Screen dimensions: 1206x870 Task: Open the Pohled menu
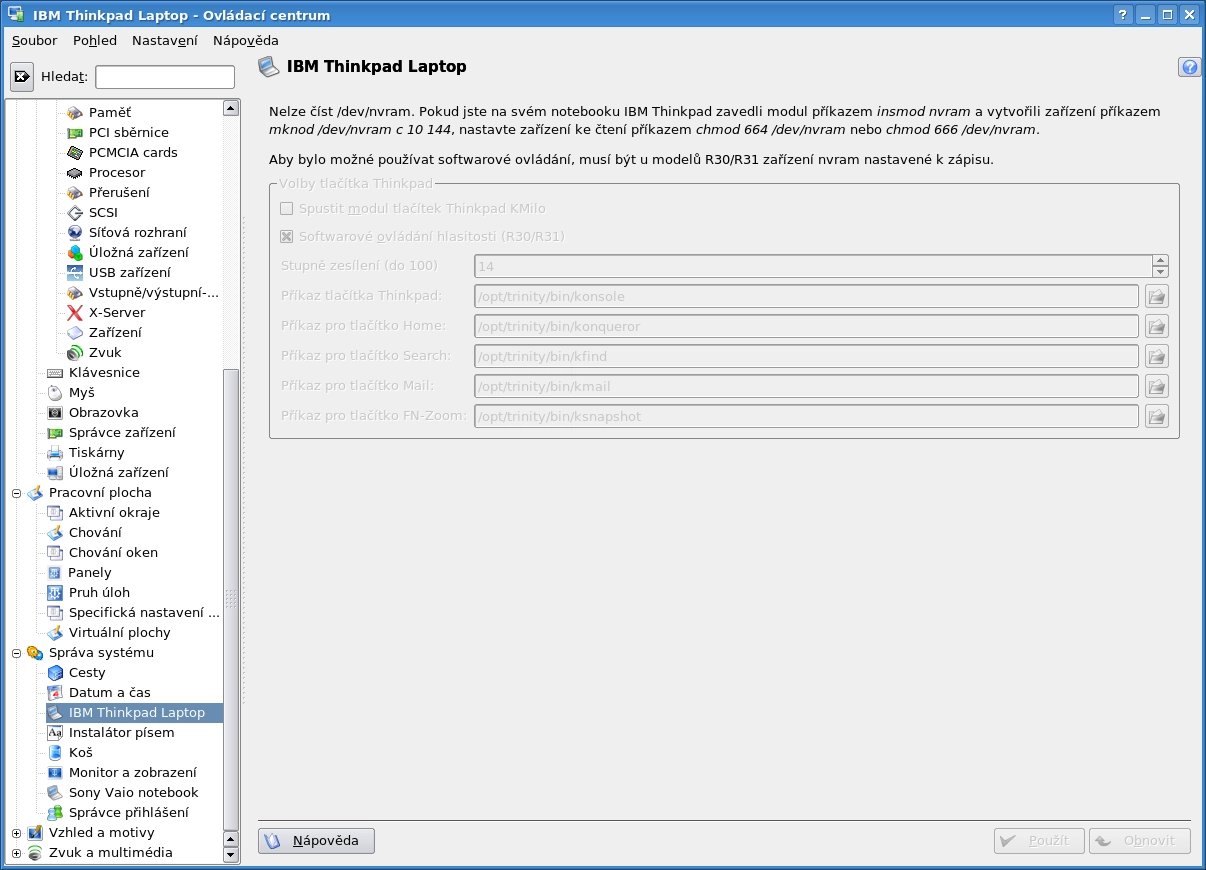tap(95, 41)
